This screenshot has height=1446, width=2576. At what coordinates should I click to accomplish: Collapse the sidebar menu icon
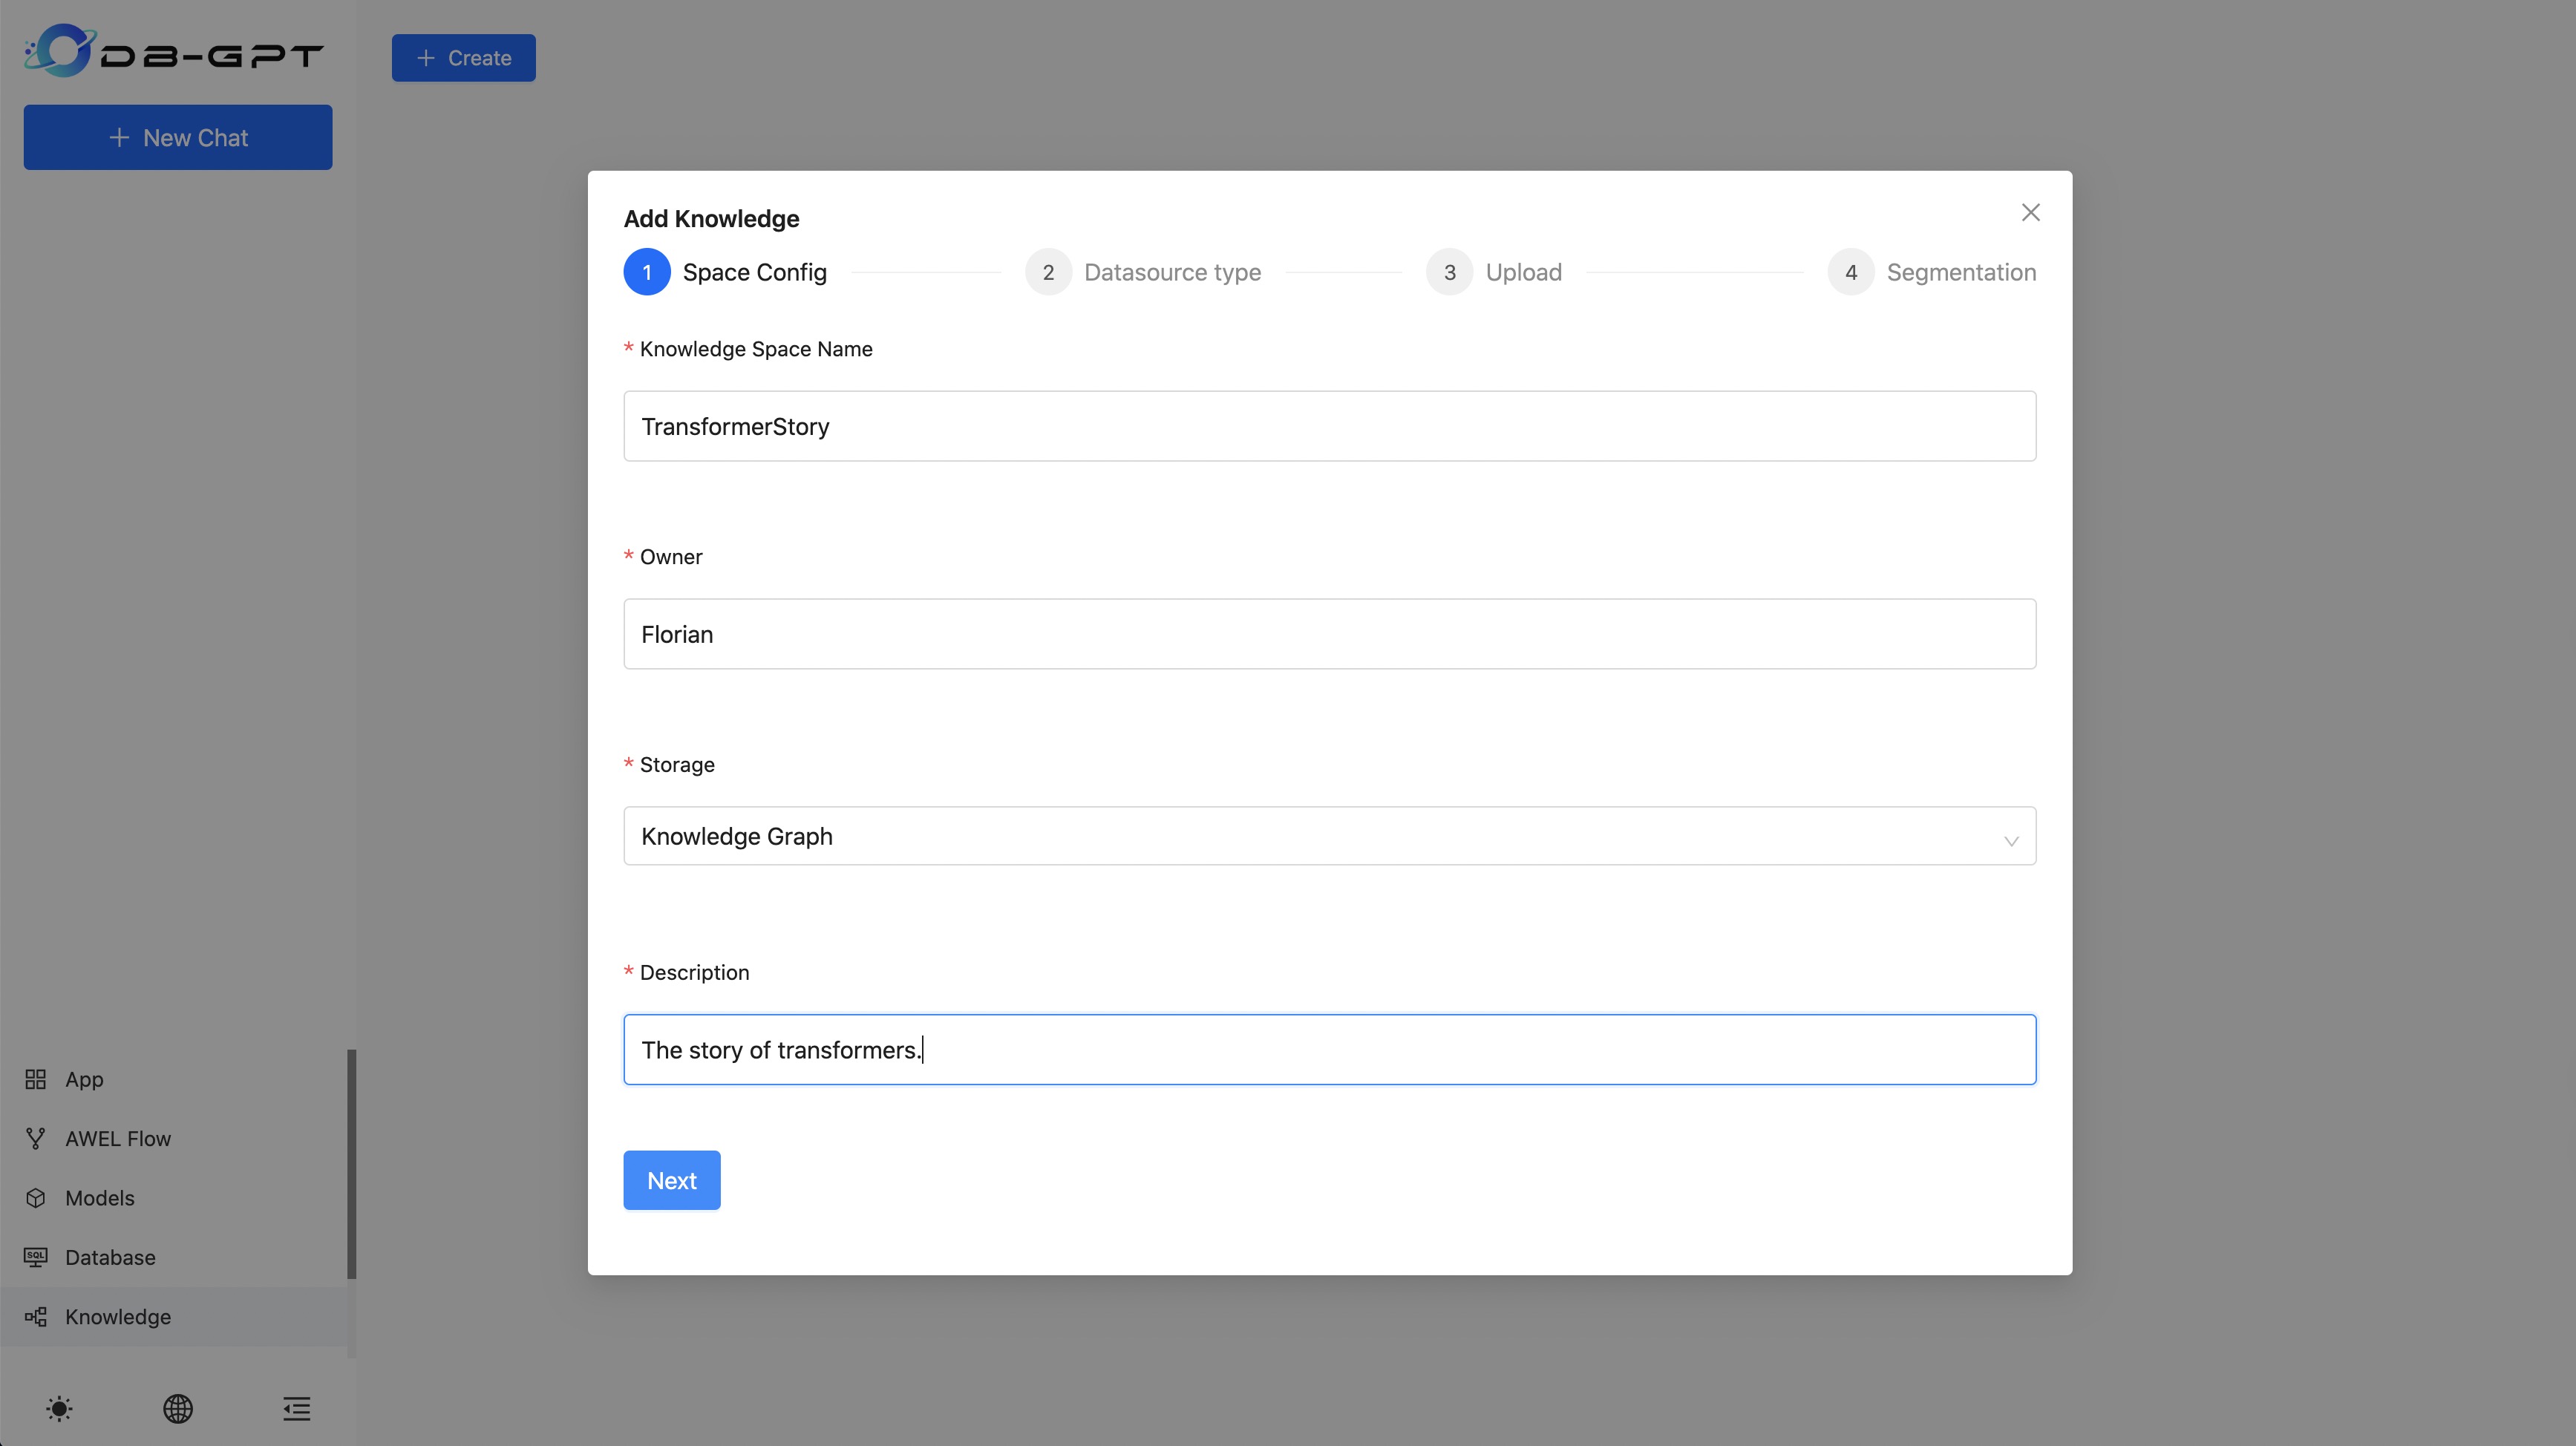(296, 1408)
